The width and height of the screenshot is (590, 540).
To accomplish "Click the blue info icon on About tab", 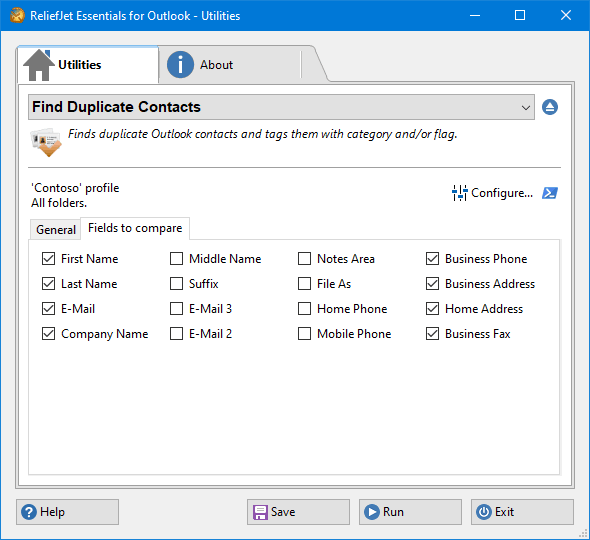I will (x=180, y=65).
